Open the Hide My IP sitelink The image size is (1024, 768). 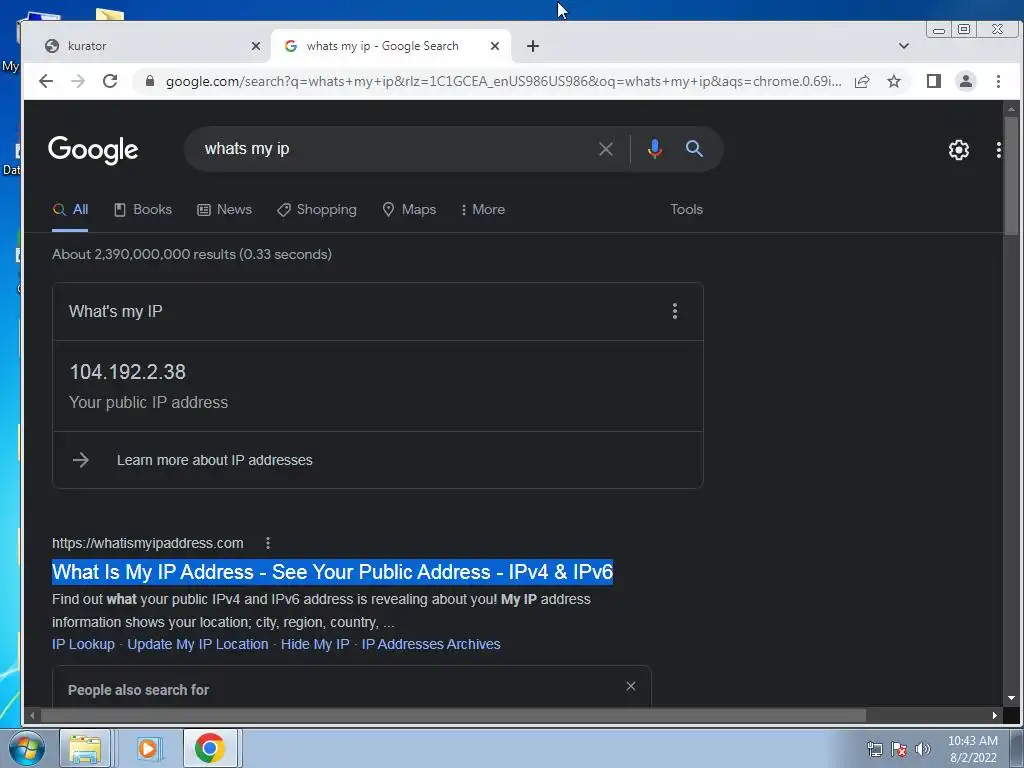tap(315, 645)
